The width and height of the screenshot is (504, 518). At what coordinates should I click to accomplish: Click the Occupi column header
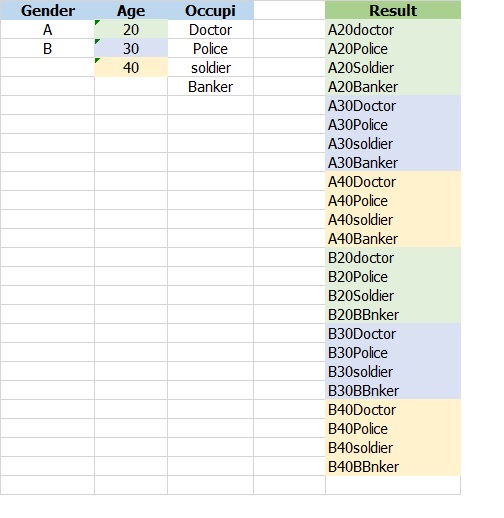210,10
